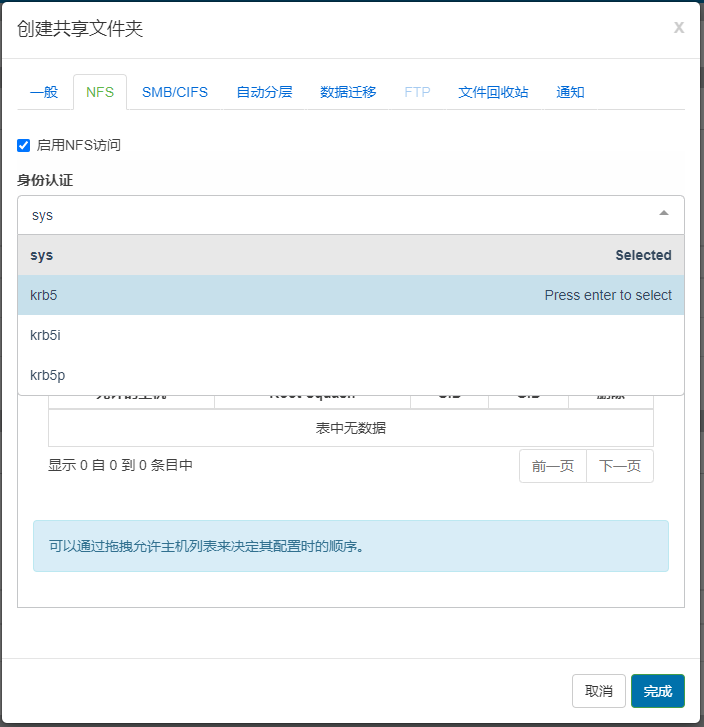
Task: Click the 完成 button to finish
Action: click(657, 691)
